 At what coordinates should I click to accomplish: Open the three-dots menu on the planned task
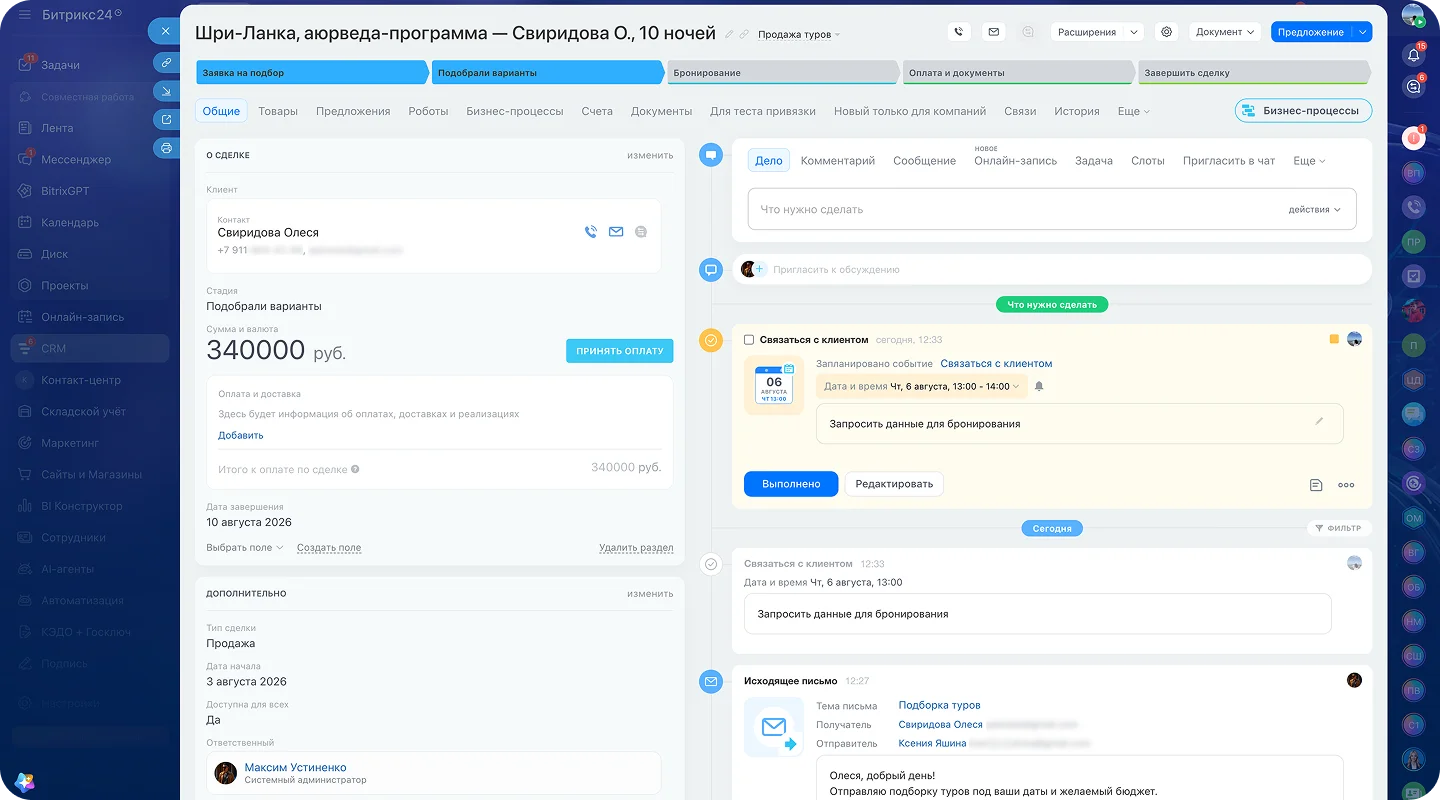tap(1346, 485)
